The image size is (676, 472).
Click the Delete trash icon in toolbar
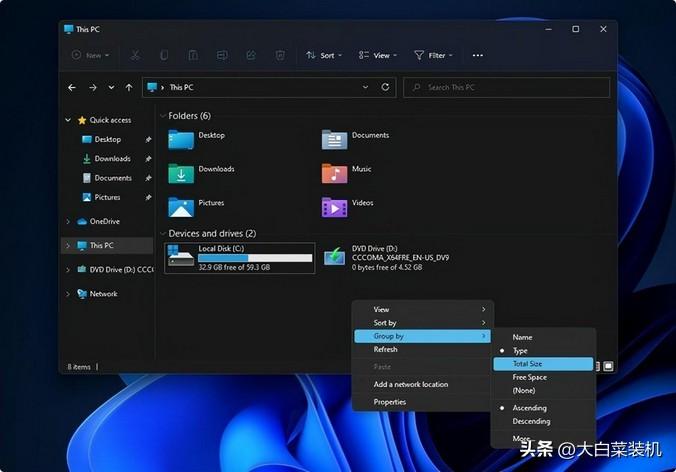pos(280,55)
